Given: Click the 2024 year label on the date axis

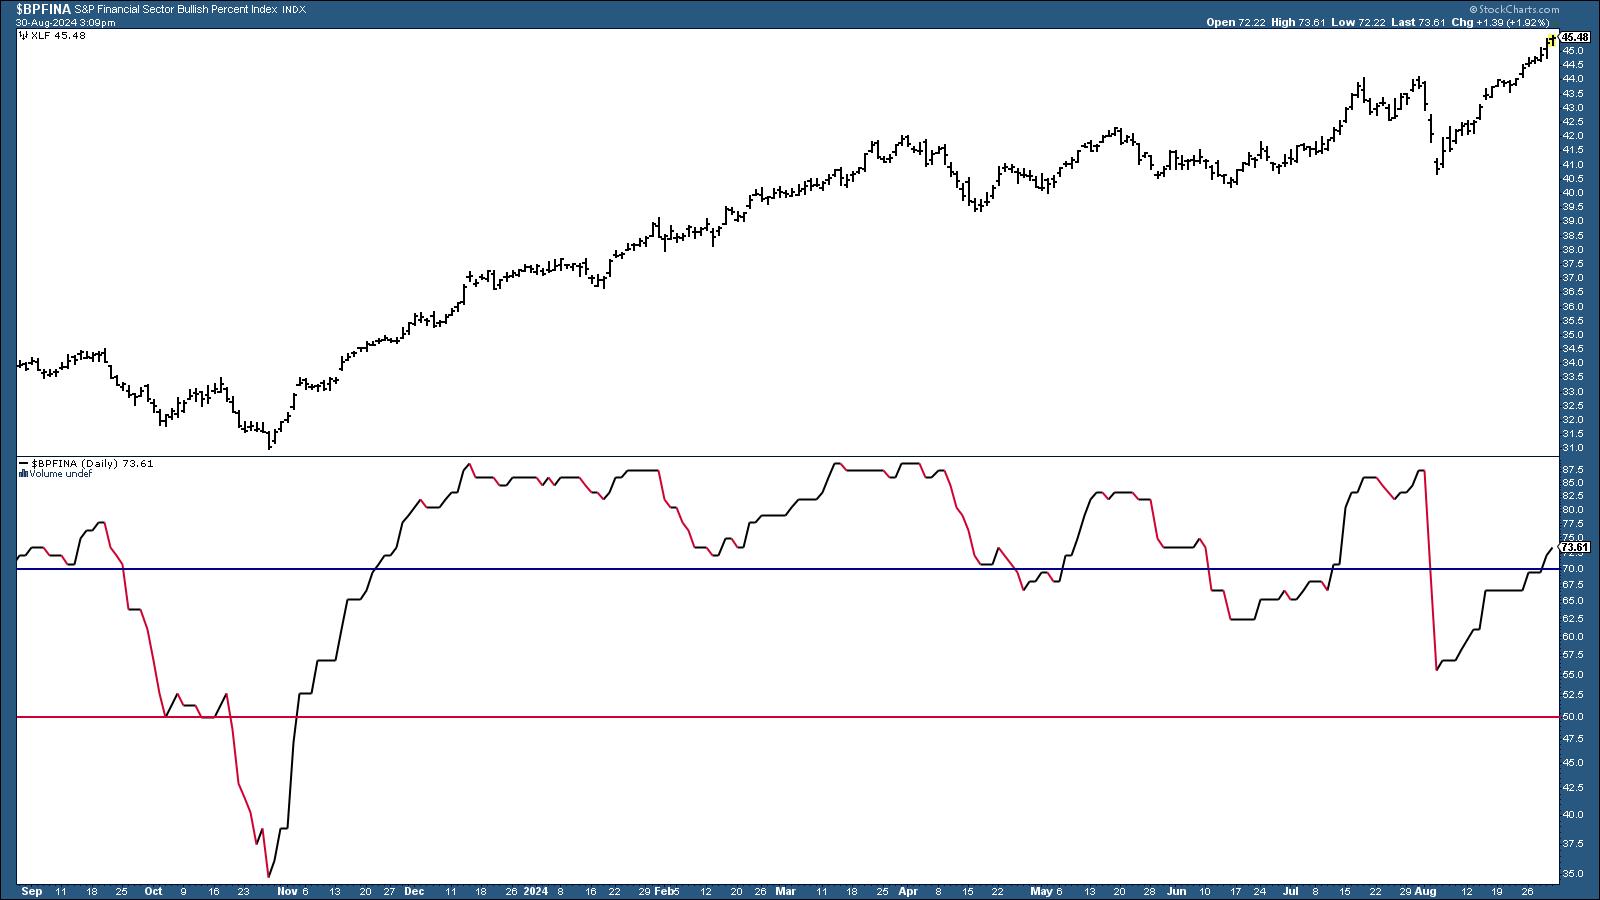Looking at the screenshot, I should (537, 890).
